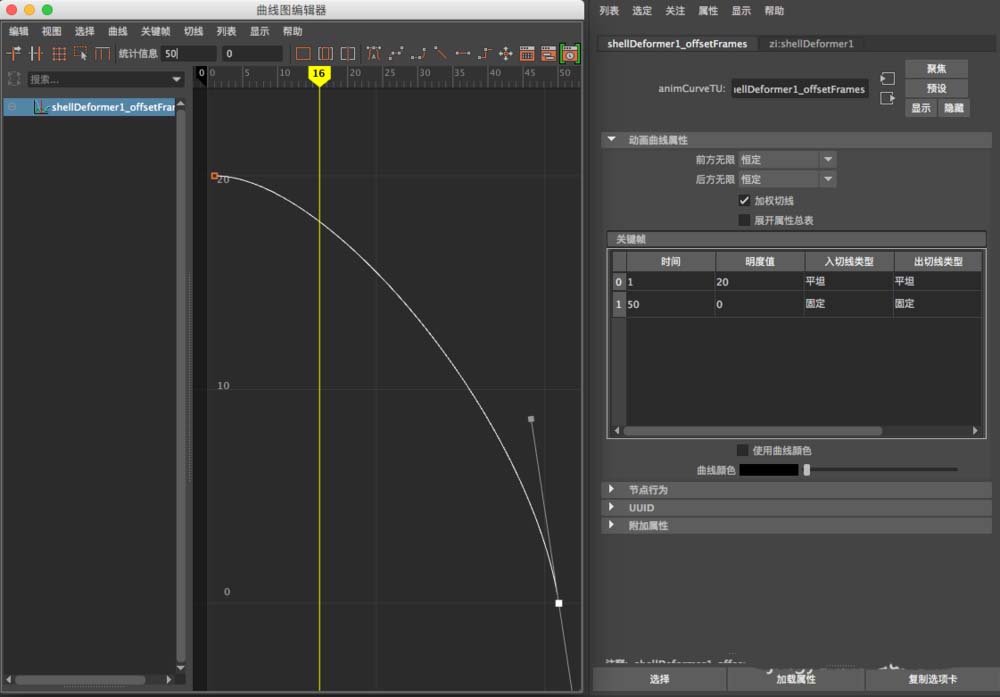
Task: Click the outliner filter icon beside search
Action: 14,79
